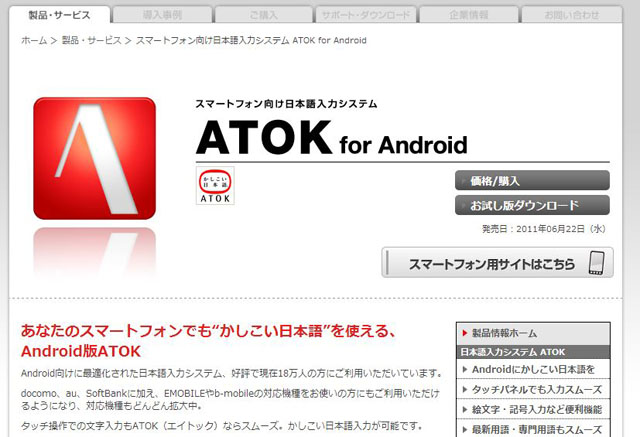Click the 製品・サービス breadcrumb link

click(91, 40)
